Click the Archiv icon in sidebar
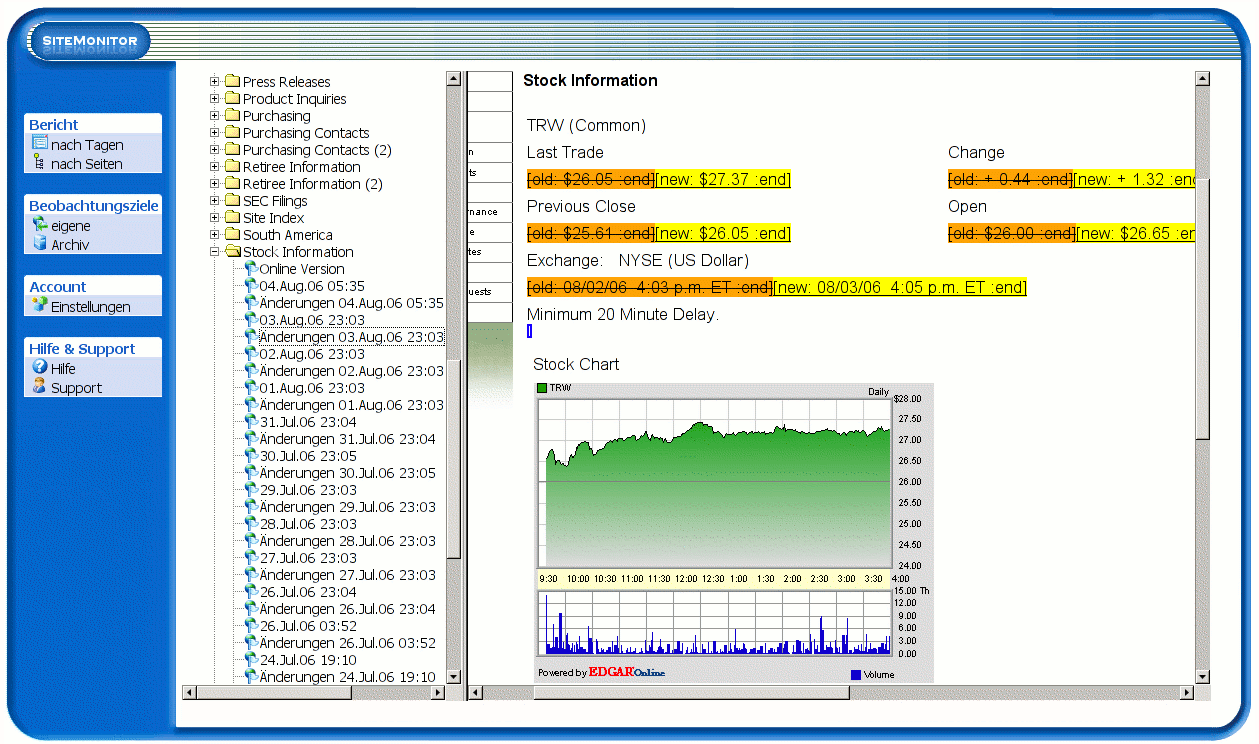 (x=40, y=244)
